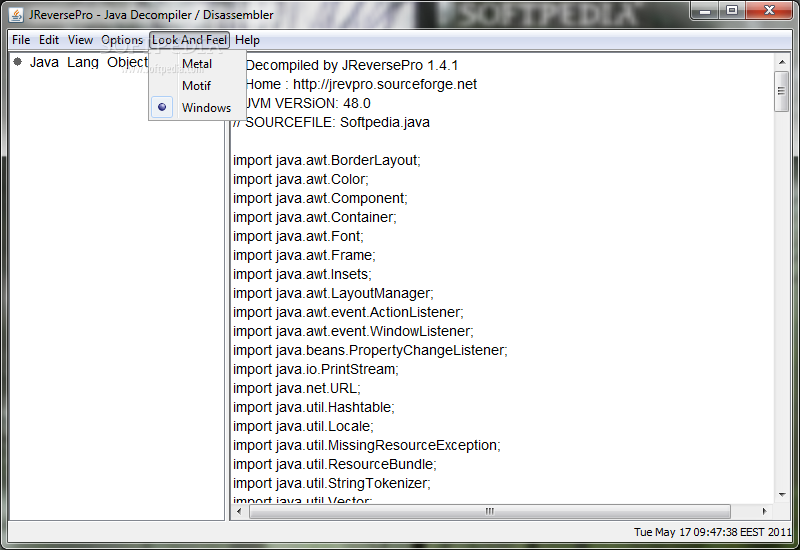Screen dimensions: 800x550
Task: Click the horizontal scrollbar thumb
Action: click(490, 511)
